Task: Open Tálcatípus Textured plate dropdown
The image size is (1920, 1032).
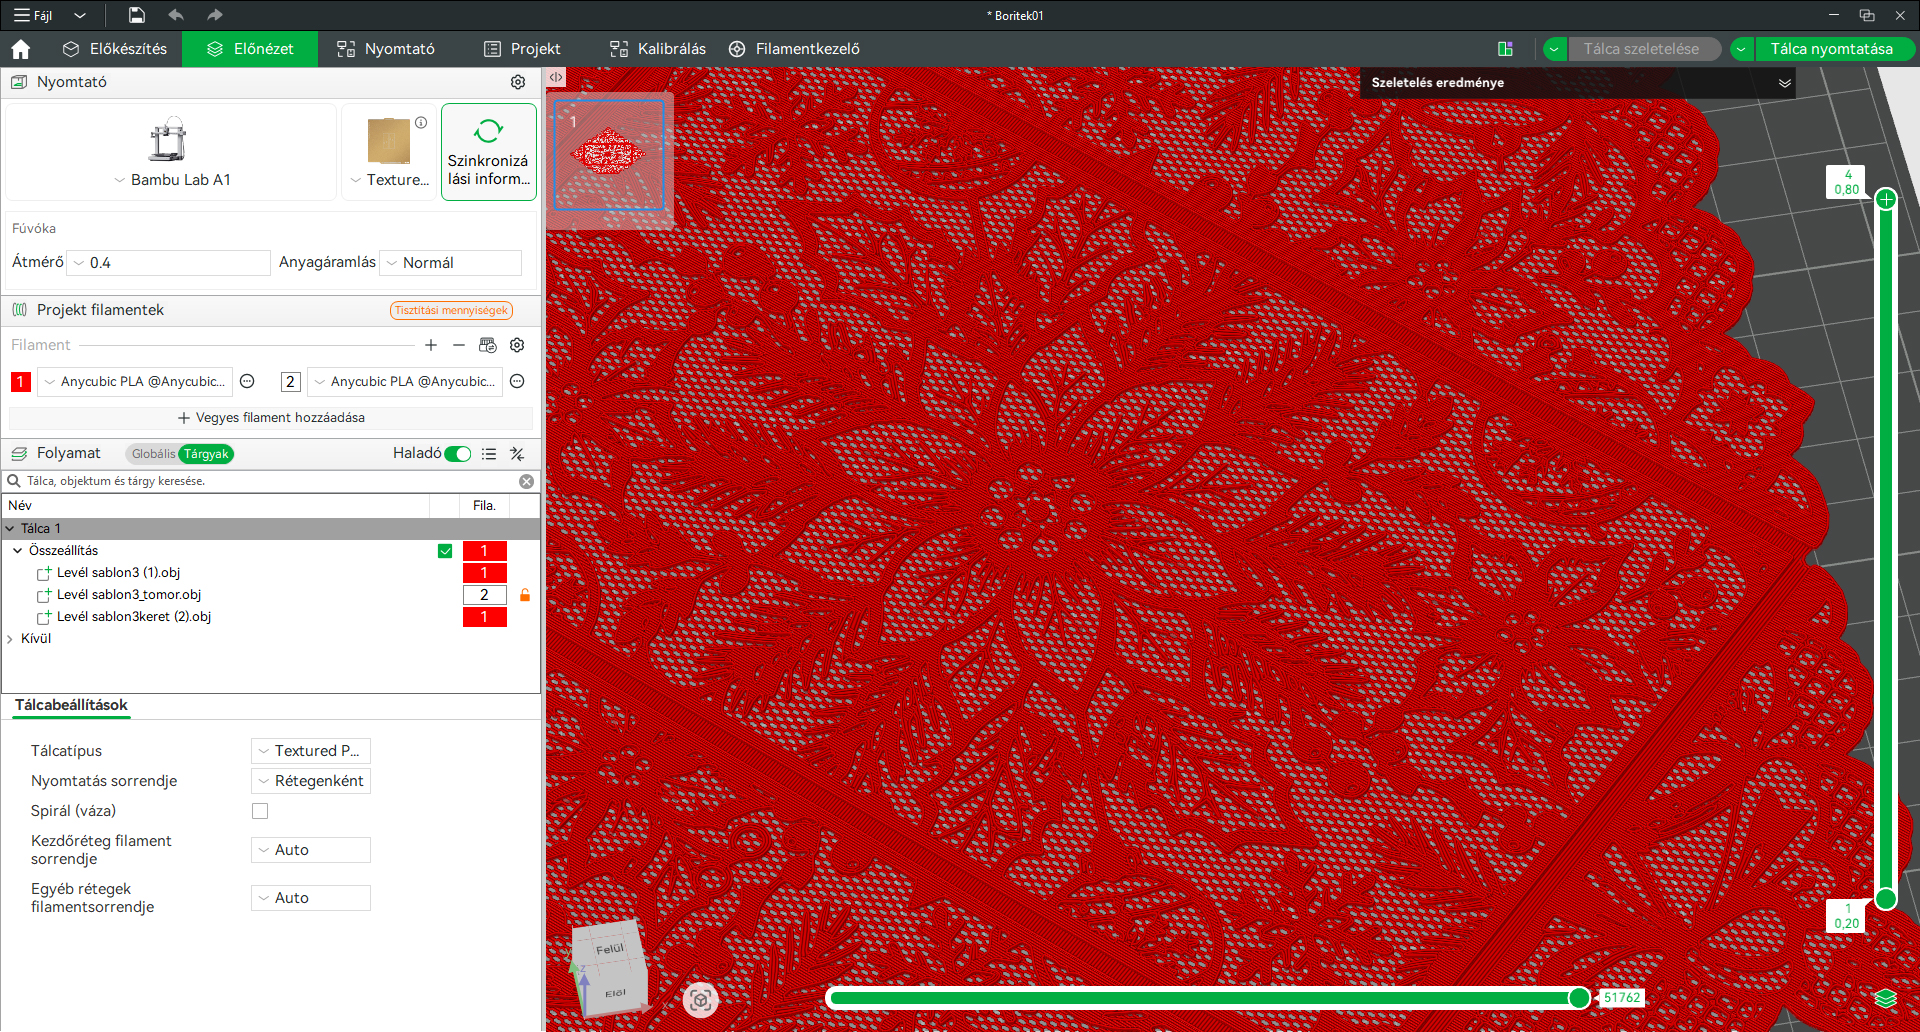Action: pos(311,751)
